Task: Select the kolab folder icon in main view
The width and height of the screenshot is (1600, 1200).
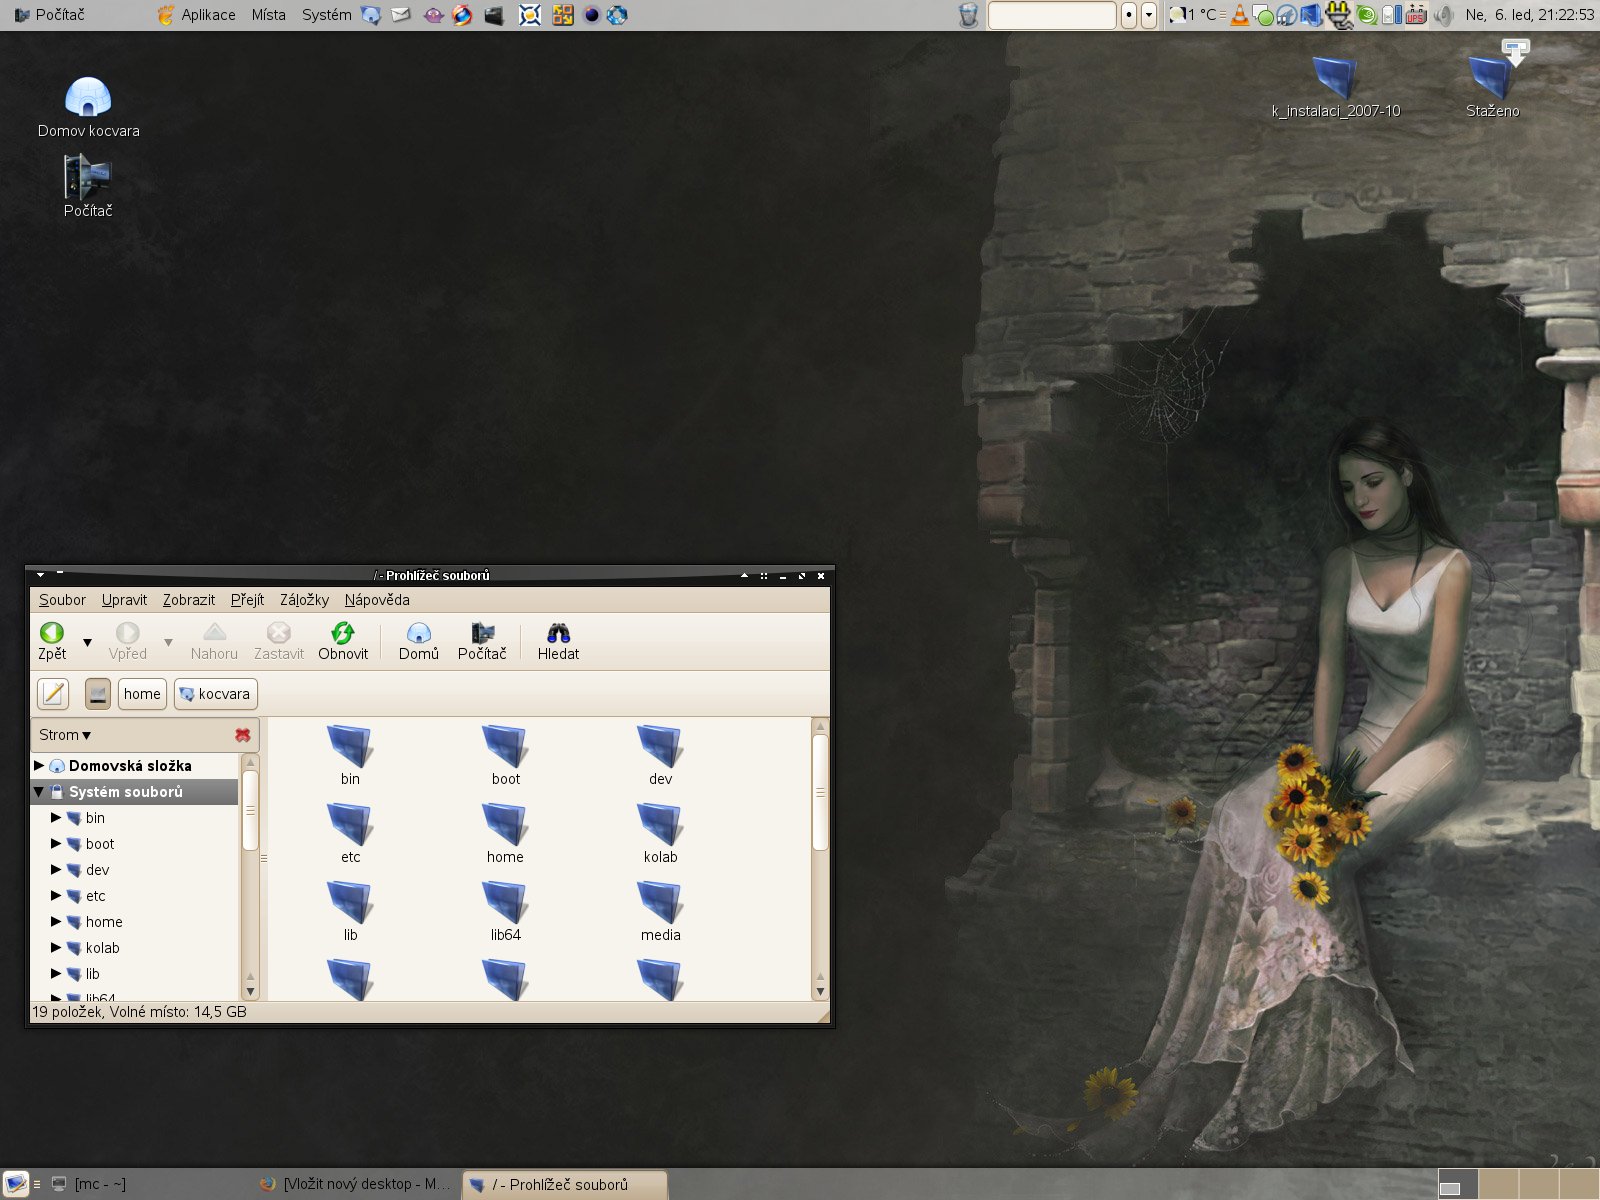Action: tap(660, 825)
